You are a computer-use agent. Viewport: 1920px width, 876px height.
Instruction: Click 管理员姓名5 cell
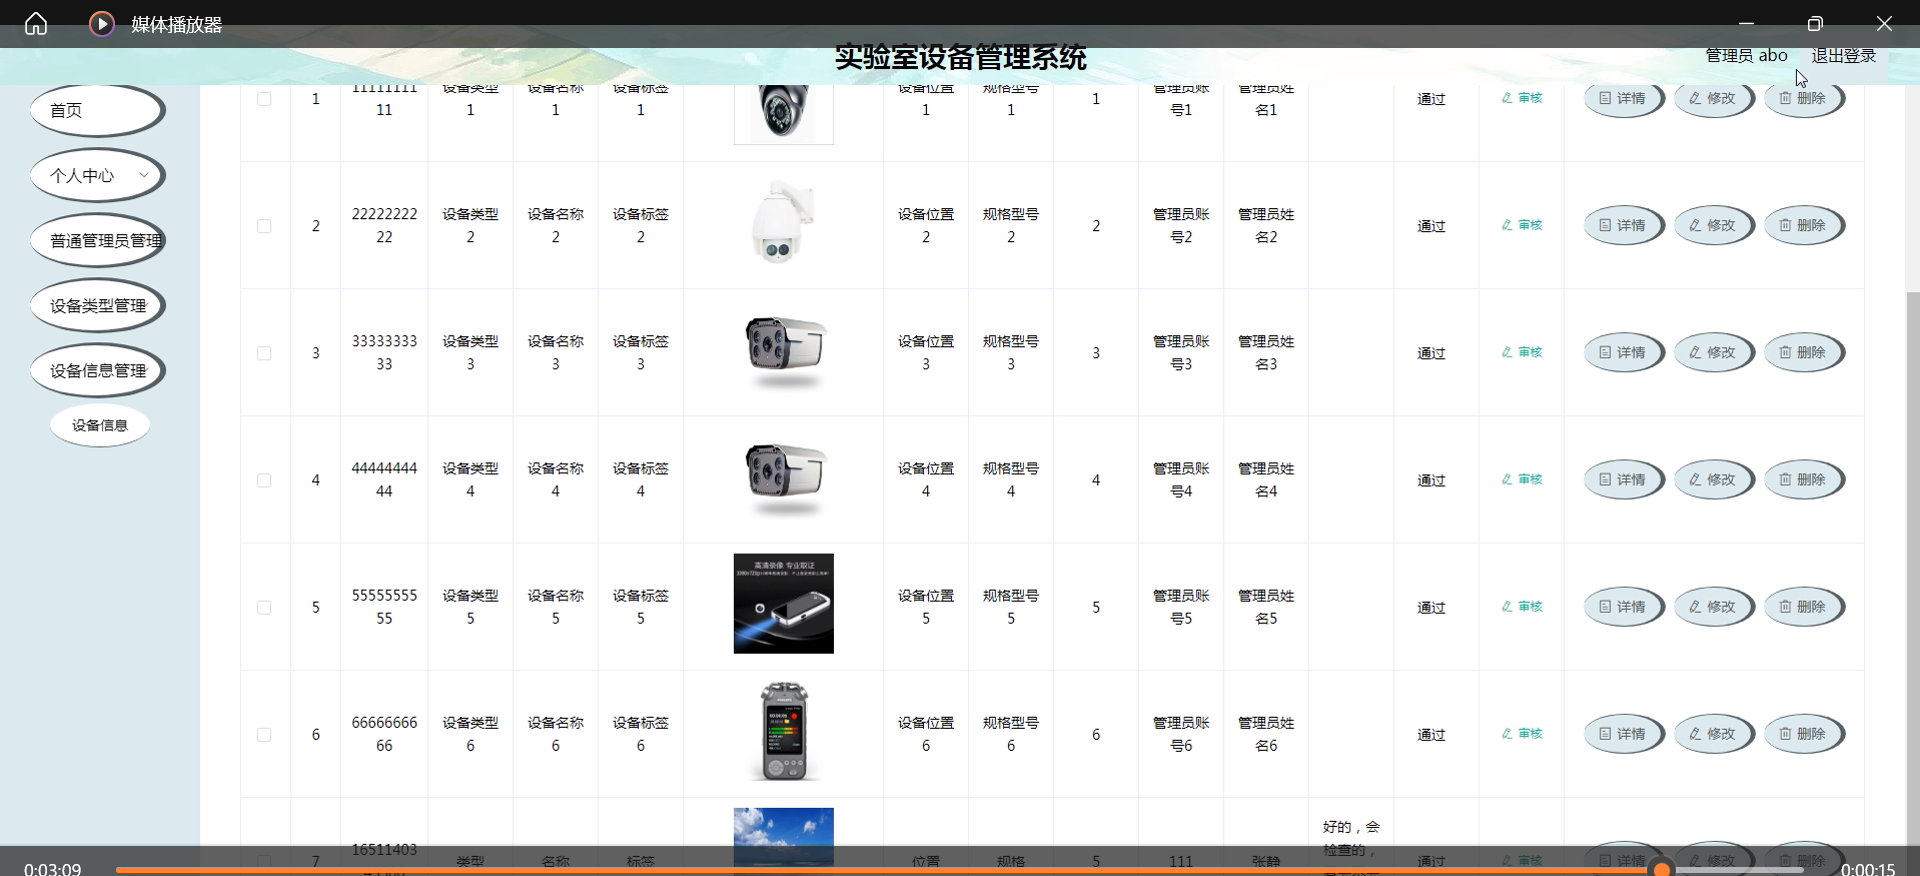click(x=1266, y=607)
